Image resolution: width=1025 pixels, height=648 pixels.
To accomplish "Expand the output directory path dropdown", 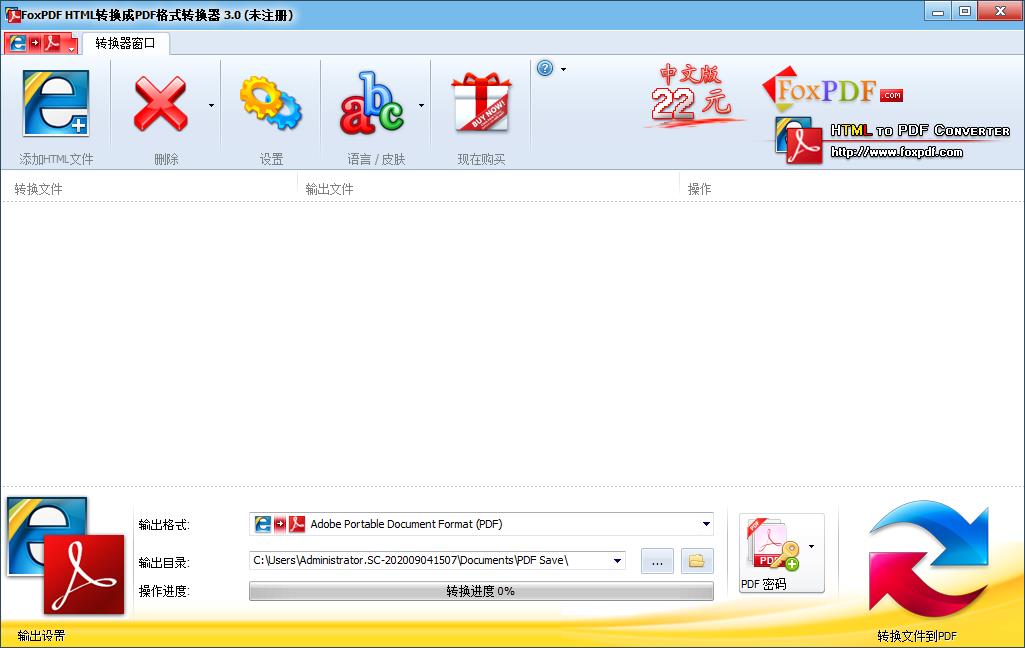I will pyautogui.click(x=617, y=560).
